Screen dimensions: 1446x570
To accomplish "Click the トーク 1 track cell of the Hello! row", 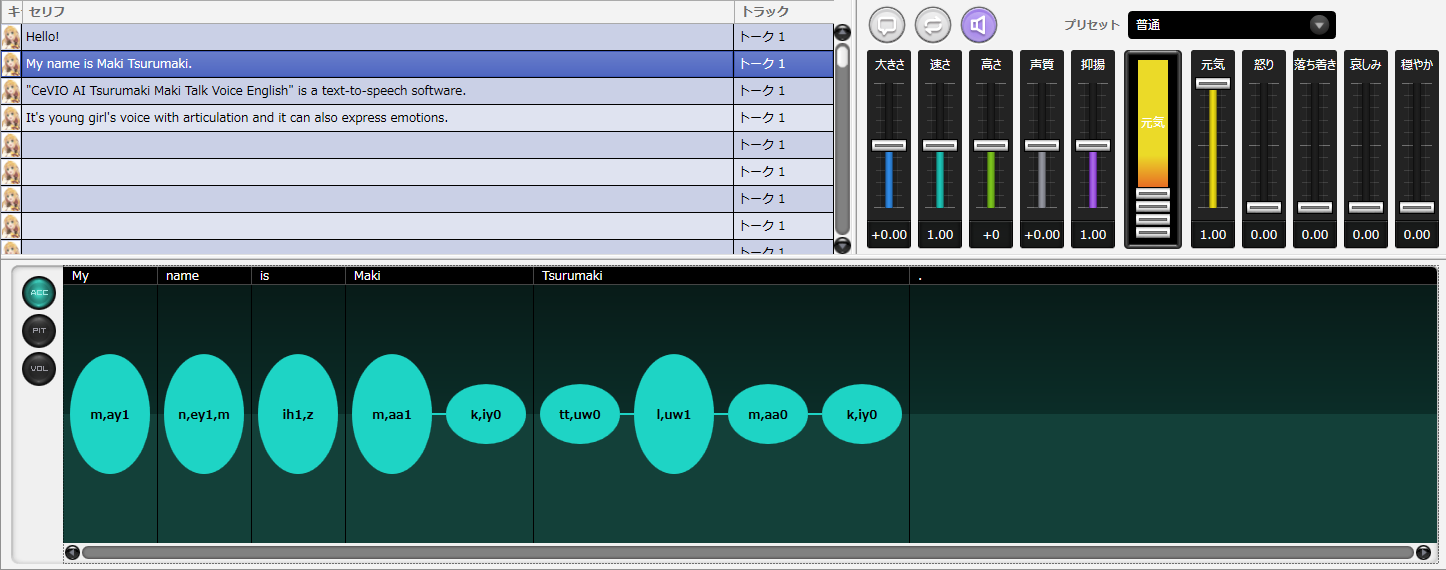I will 783,37.
